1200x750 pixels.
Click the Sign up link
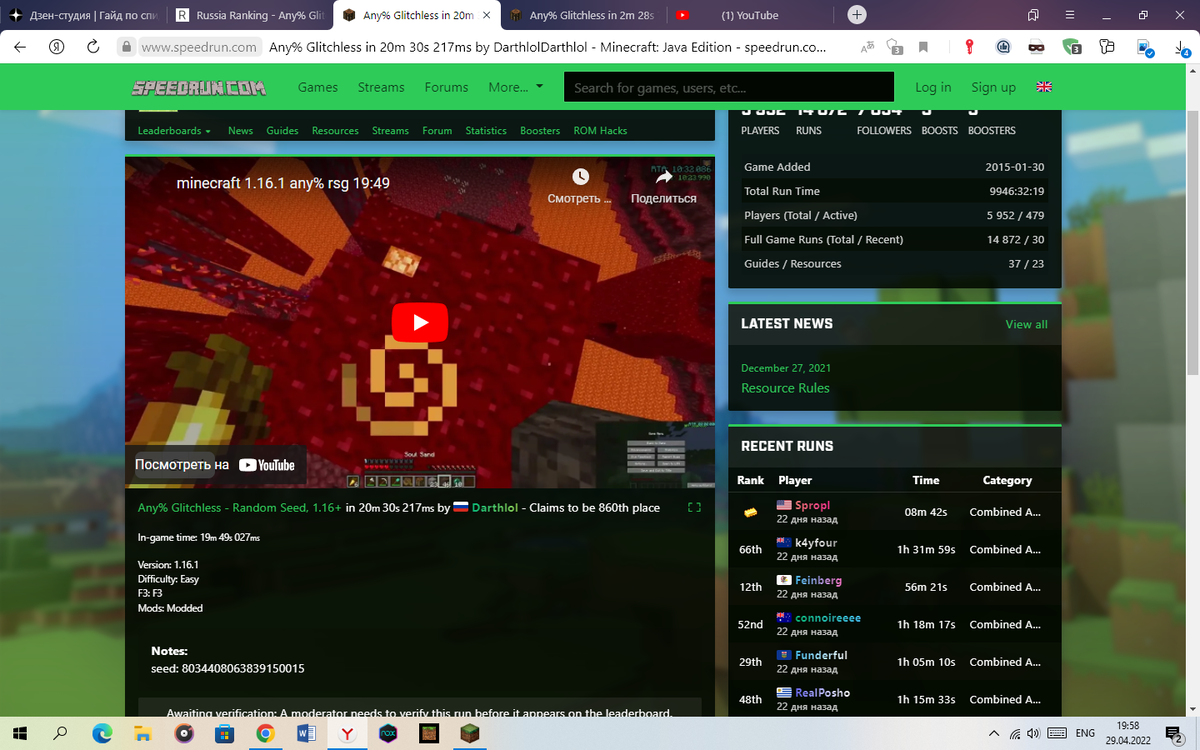click(993, 87)
